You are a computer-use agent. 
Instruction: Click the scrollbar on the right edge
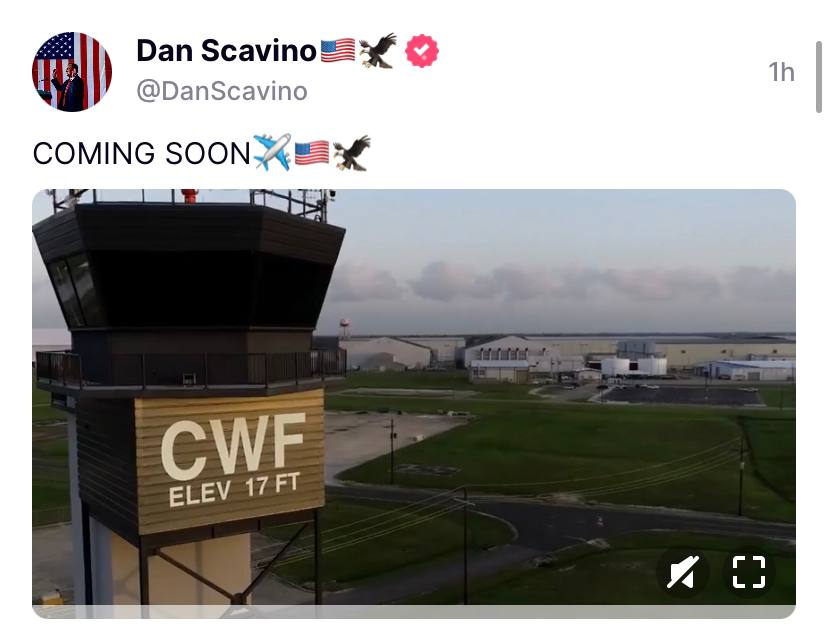tap(818, 78)
